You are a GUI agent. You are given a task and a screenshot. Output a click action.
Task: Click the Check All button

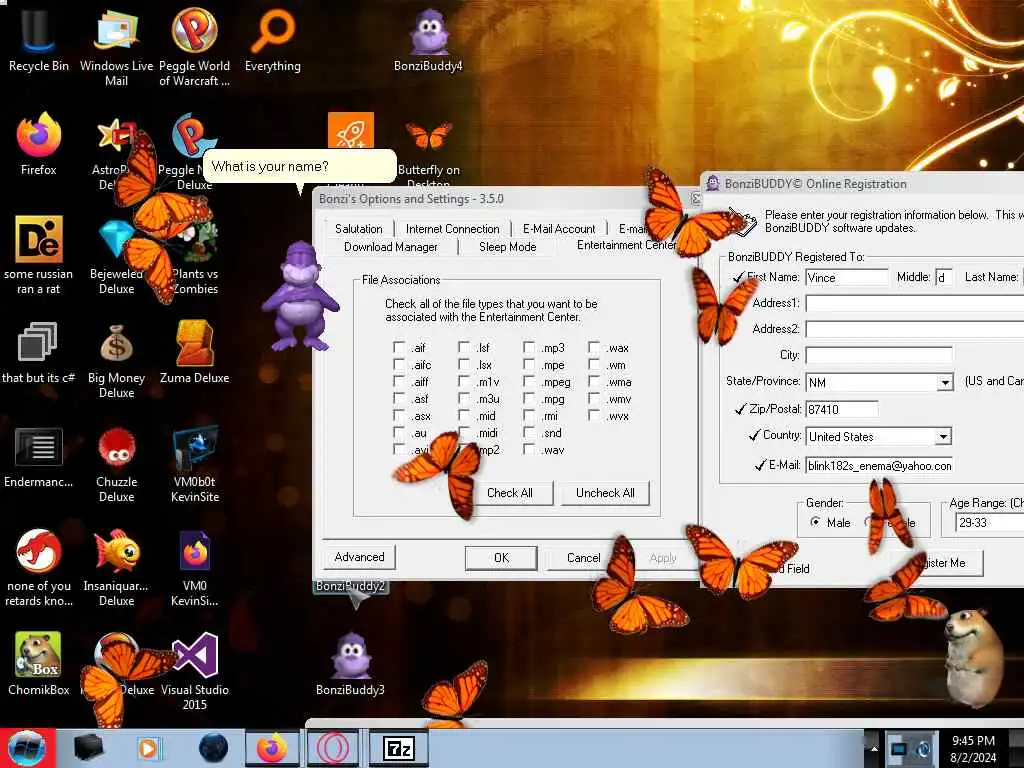509,493
